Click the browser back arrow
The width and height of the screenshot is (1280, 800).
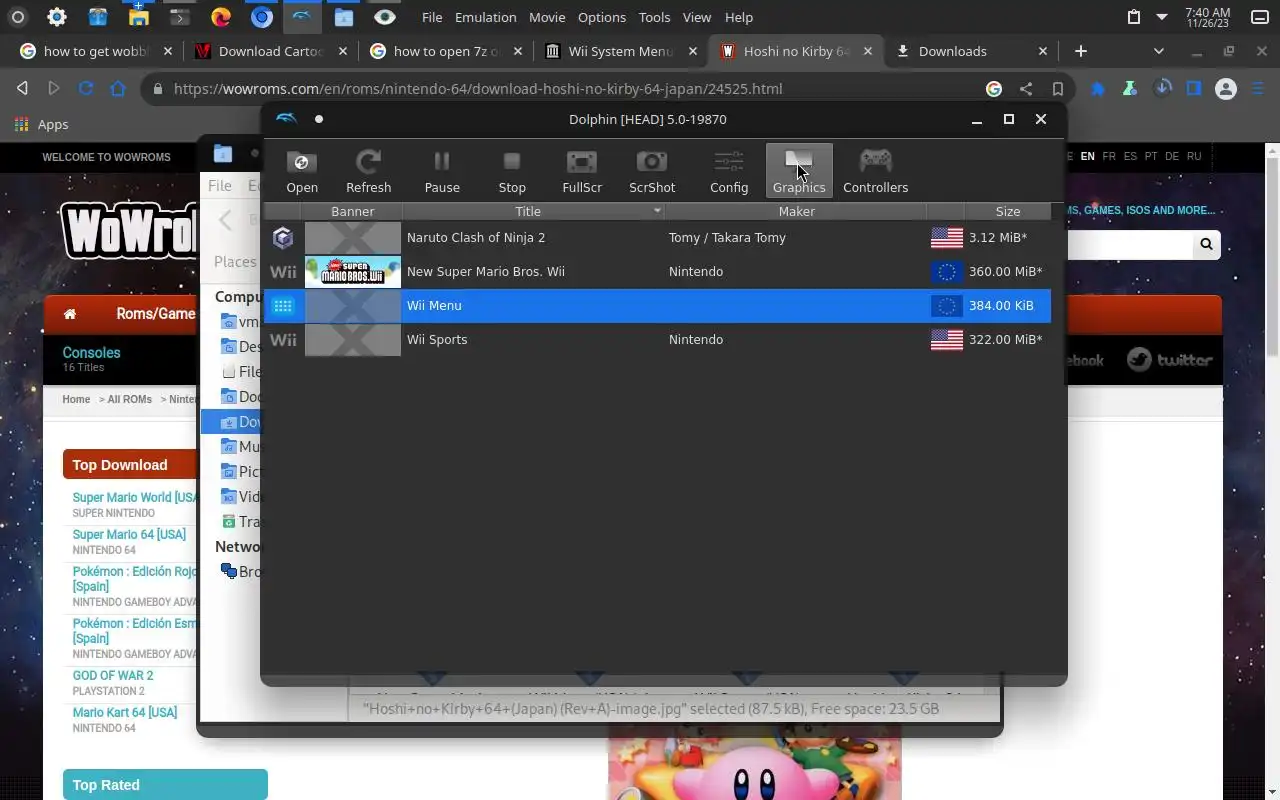tap(22, 89)
